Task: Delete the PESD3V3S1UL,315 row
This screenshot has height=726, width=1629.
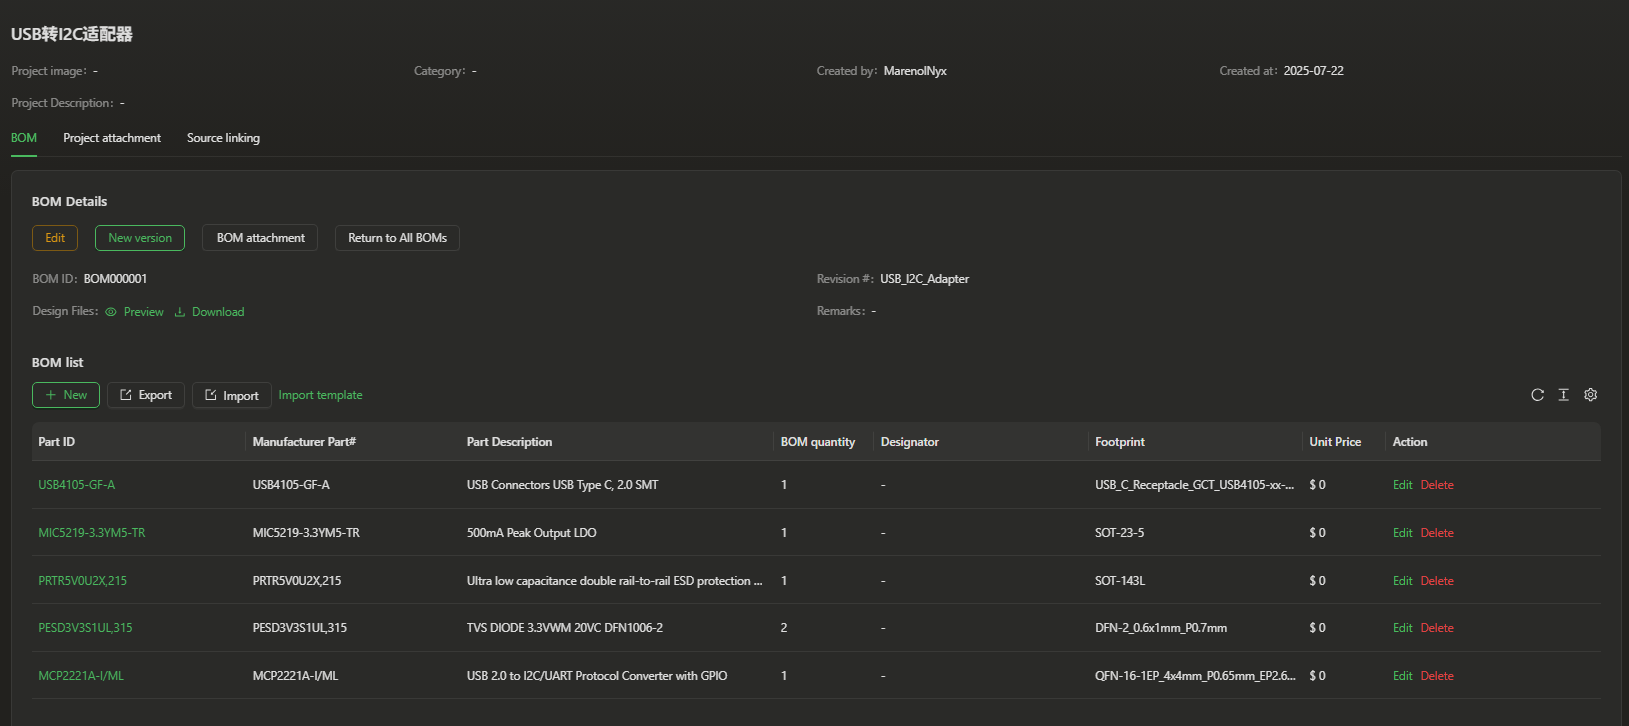Action: 1437,628
